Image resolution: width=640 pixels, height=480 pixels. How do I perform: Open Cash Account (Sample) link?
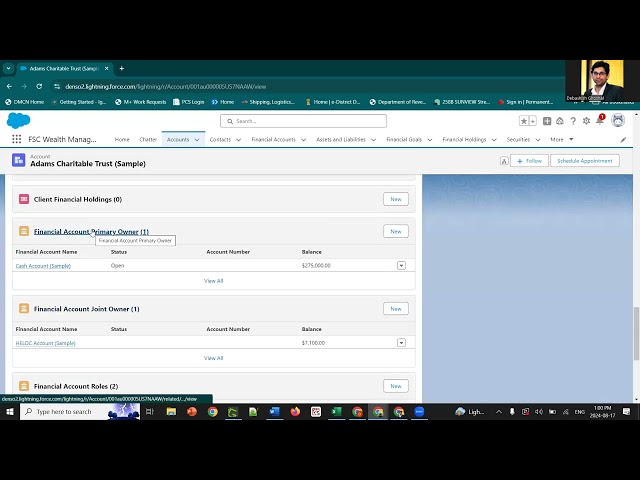(x=43, y=266)
